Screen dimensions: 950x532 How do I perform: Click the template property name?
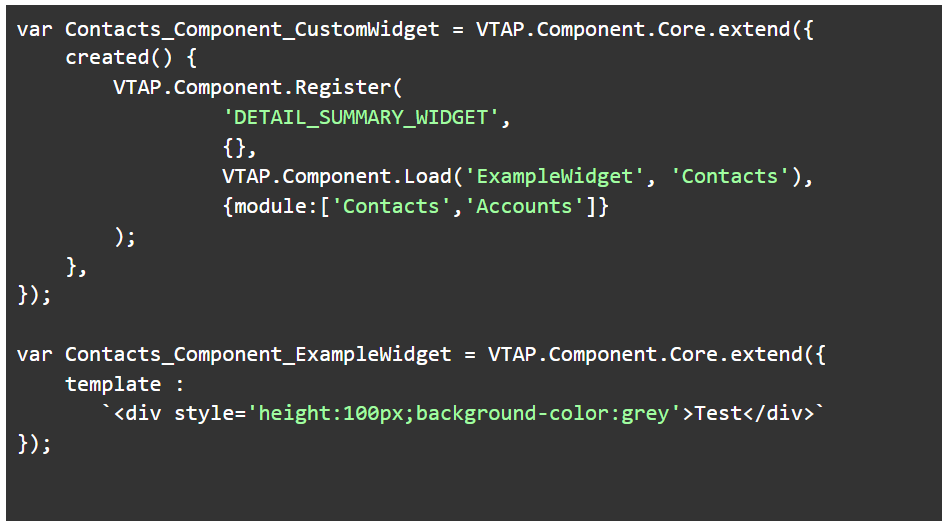tap(112, 385)
